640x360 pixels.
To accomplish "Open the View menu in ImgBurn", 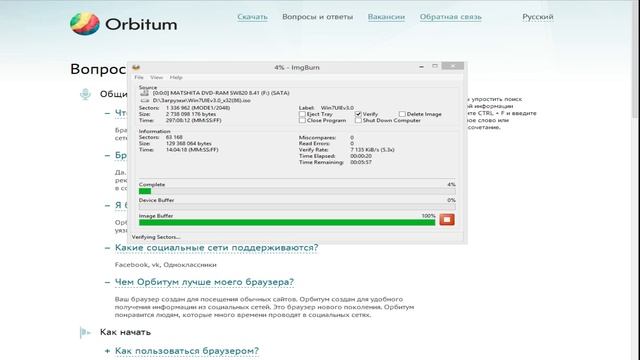I will [156, 77].
